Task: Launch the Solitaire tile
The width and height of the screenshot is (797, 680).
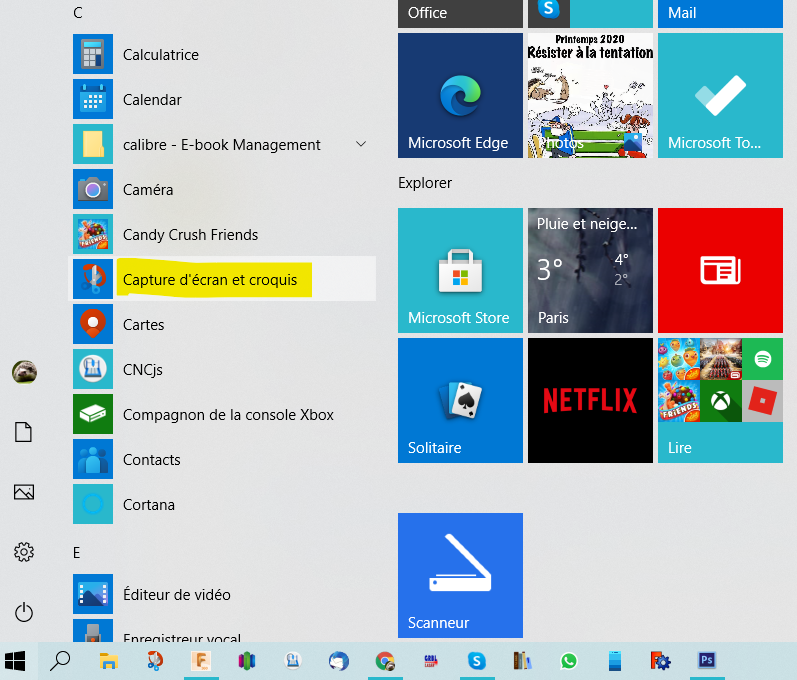Action: pos(460,400)
